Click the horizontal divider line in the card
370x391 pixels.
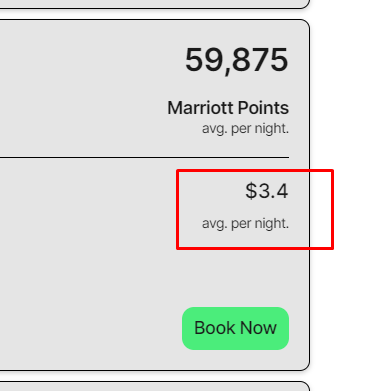pos(144,157)
